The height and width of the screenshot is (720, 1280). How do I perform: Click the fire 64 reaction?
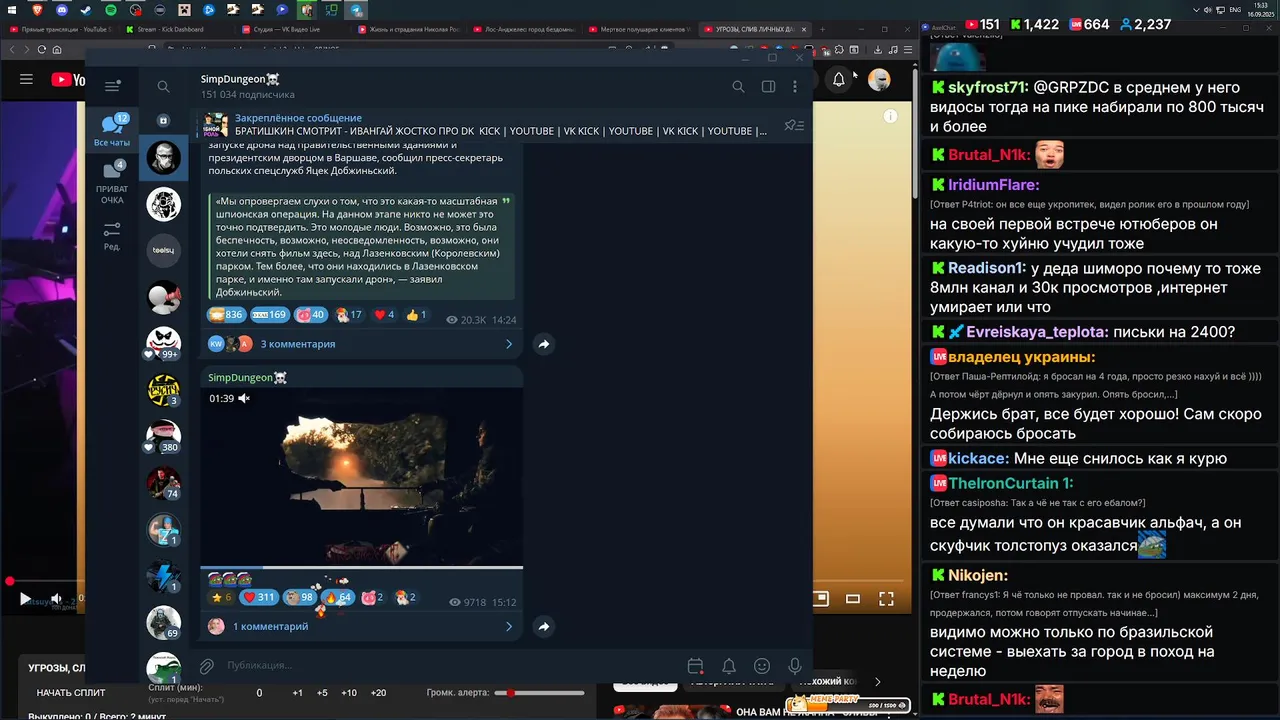point(338,597)
